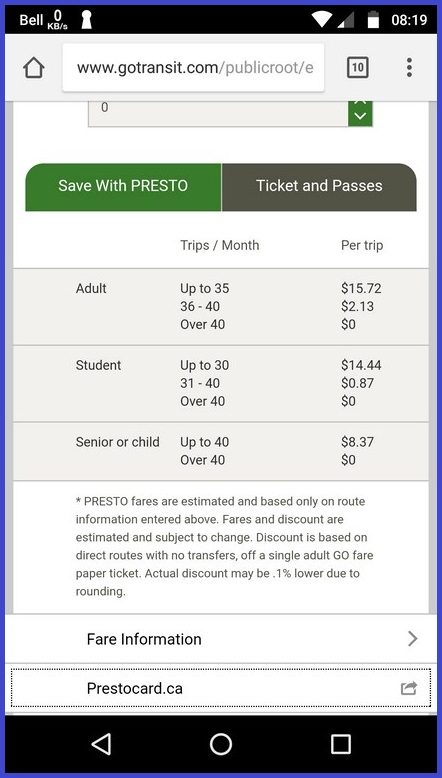Select the number field showing 0

tap(218, 114)
